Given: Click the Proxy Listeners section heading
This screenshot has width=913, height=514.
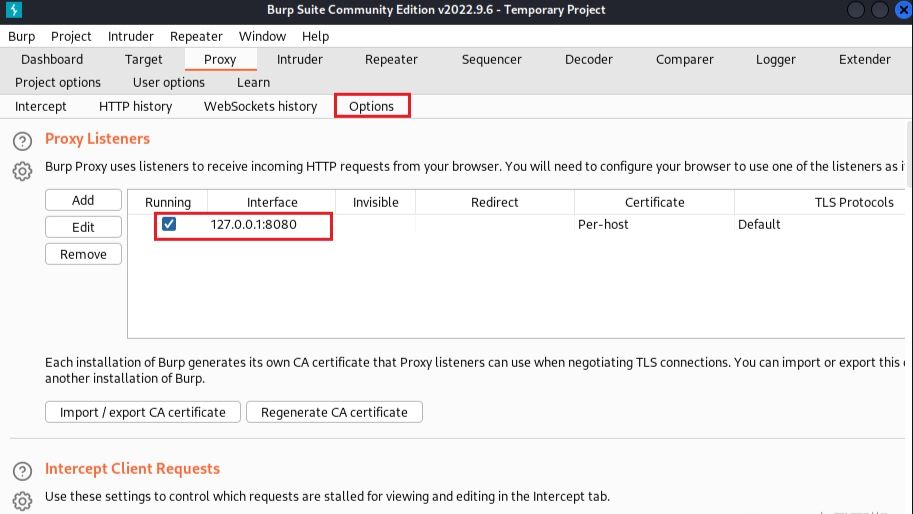Looking at the screenshot, I should point(97,139).
